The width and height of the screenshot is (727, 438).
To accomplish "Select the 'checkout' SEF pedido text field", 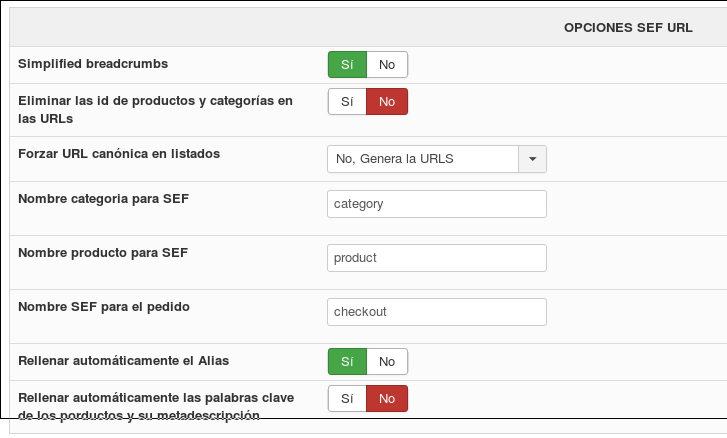I will (436, 312).
